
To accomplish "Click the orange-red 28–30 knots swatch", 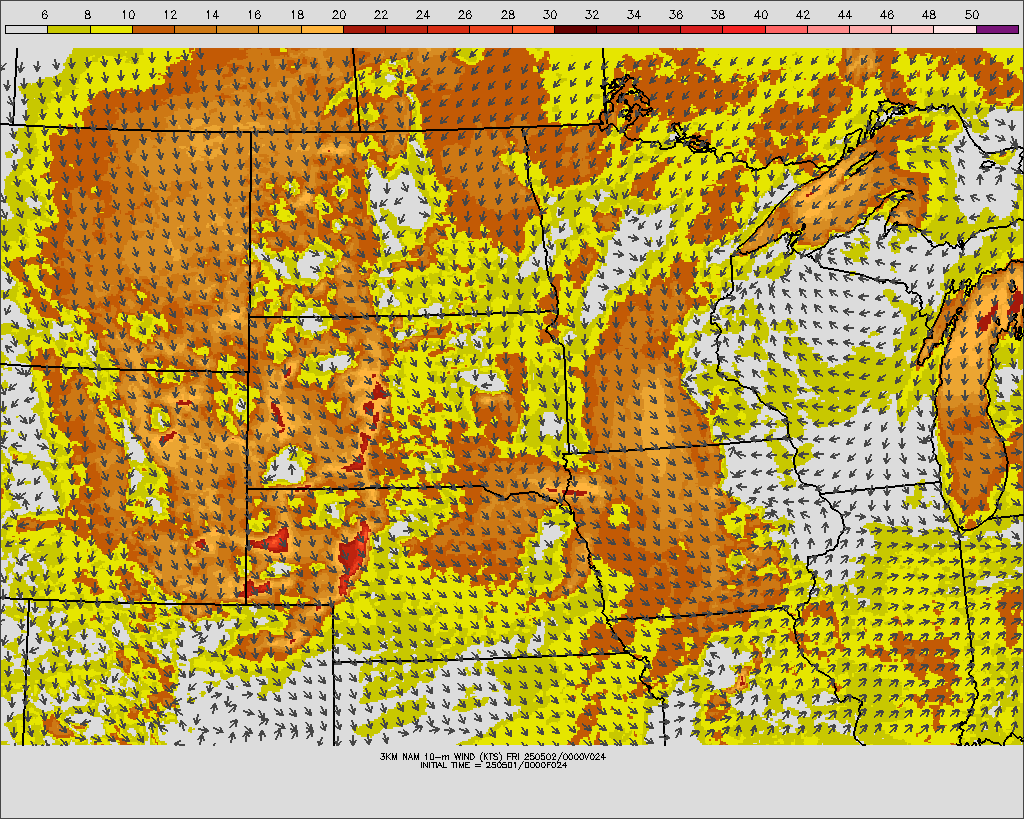I will (533, 29).
